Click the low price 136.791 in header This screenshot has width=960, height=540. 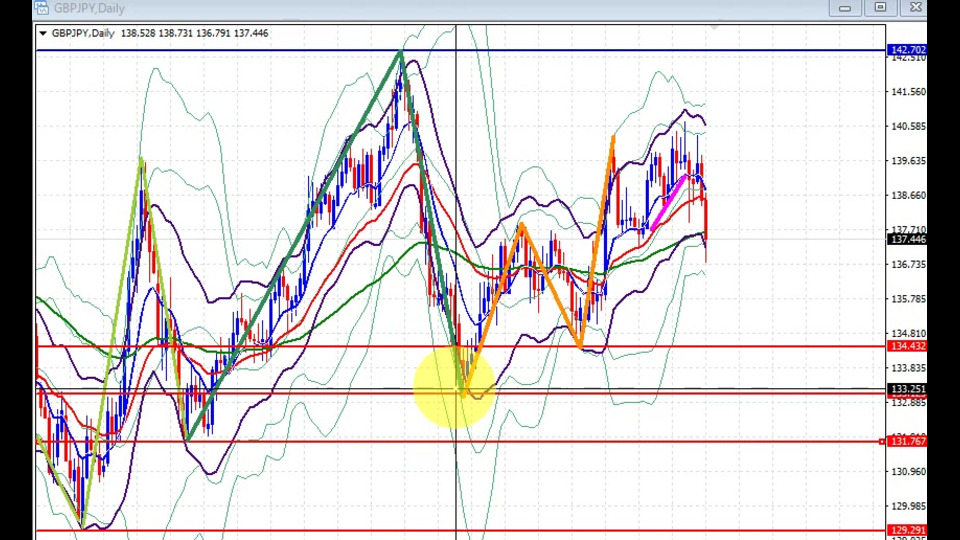tap(213, 33)
